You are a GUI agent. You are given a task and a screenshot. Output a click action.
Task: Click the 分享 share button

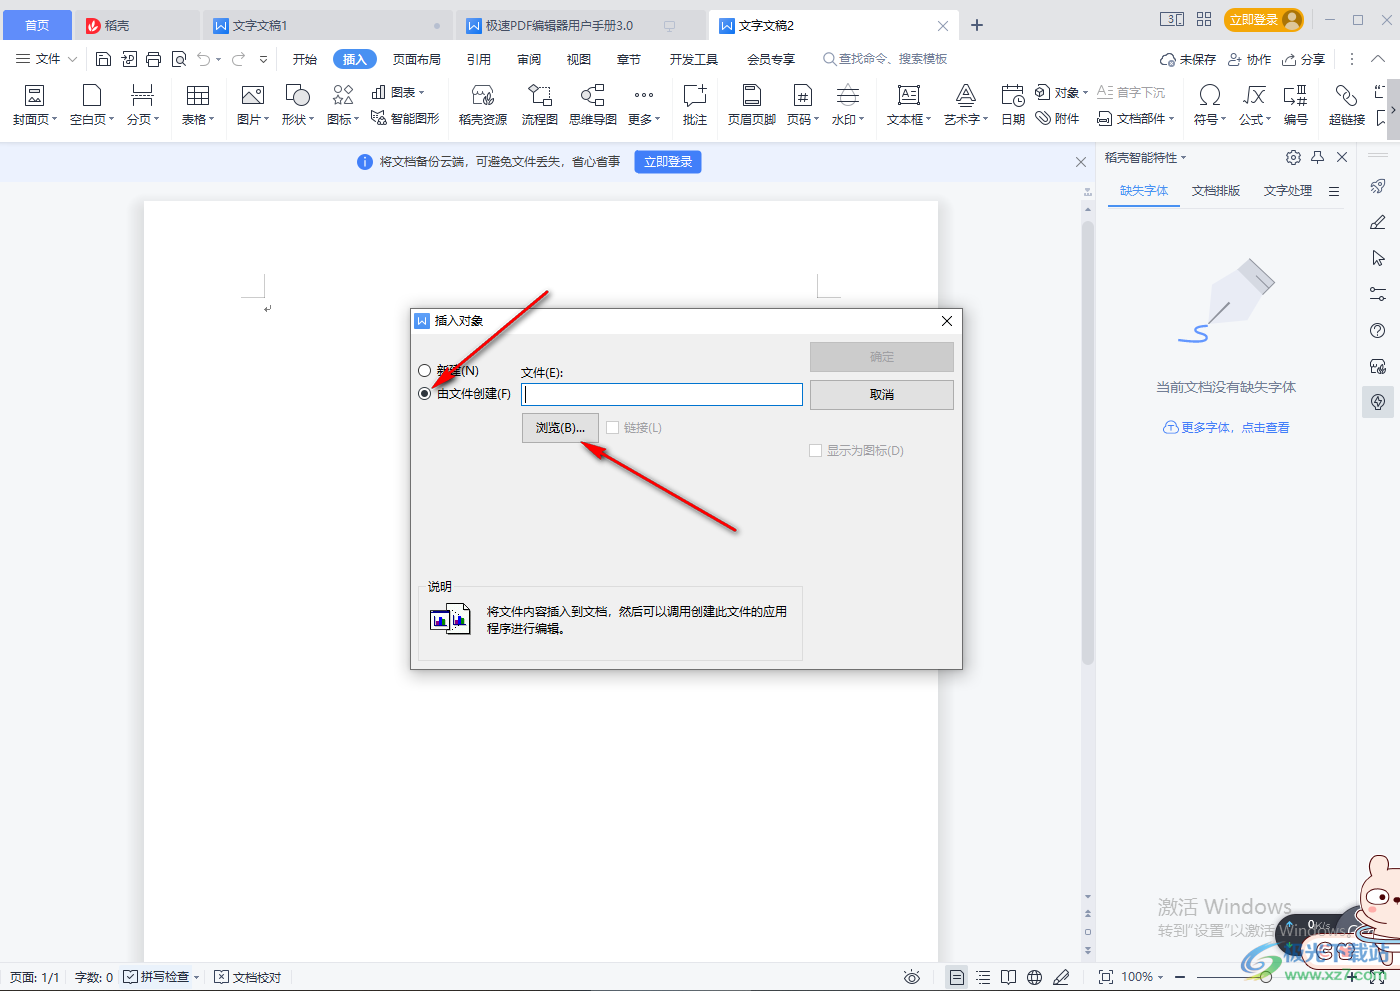point(1304,59)
